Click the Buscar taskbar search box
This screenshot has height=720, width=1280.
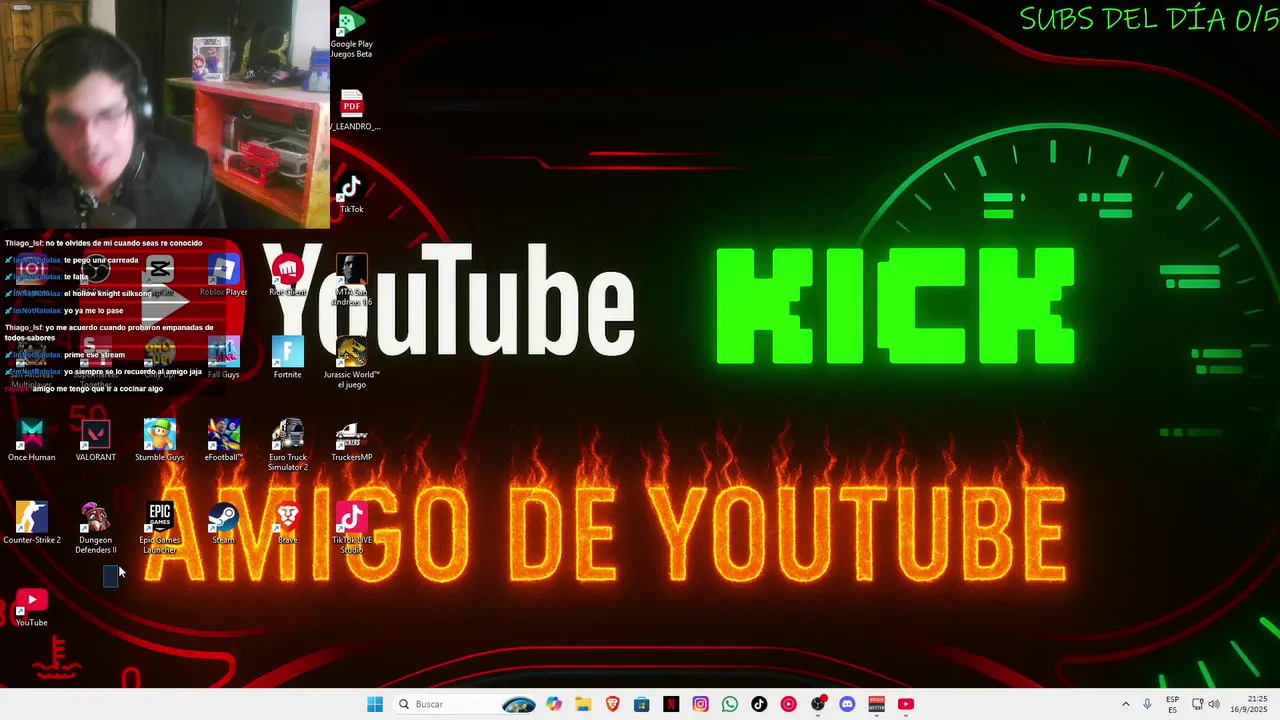468,704
